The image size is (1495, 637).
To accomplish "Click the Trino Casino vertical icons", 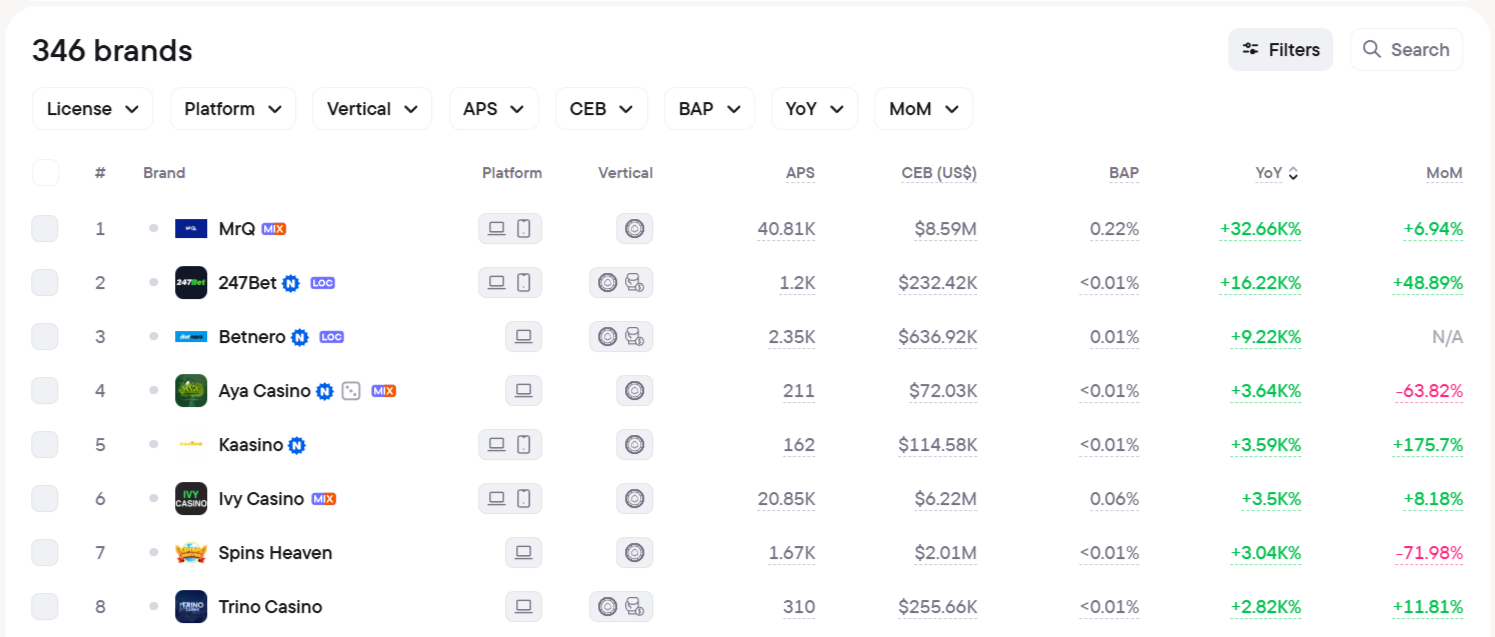I will (620, 606).
